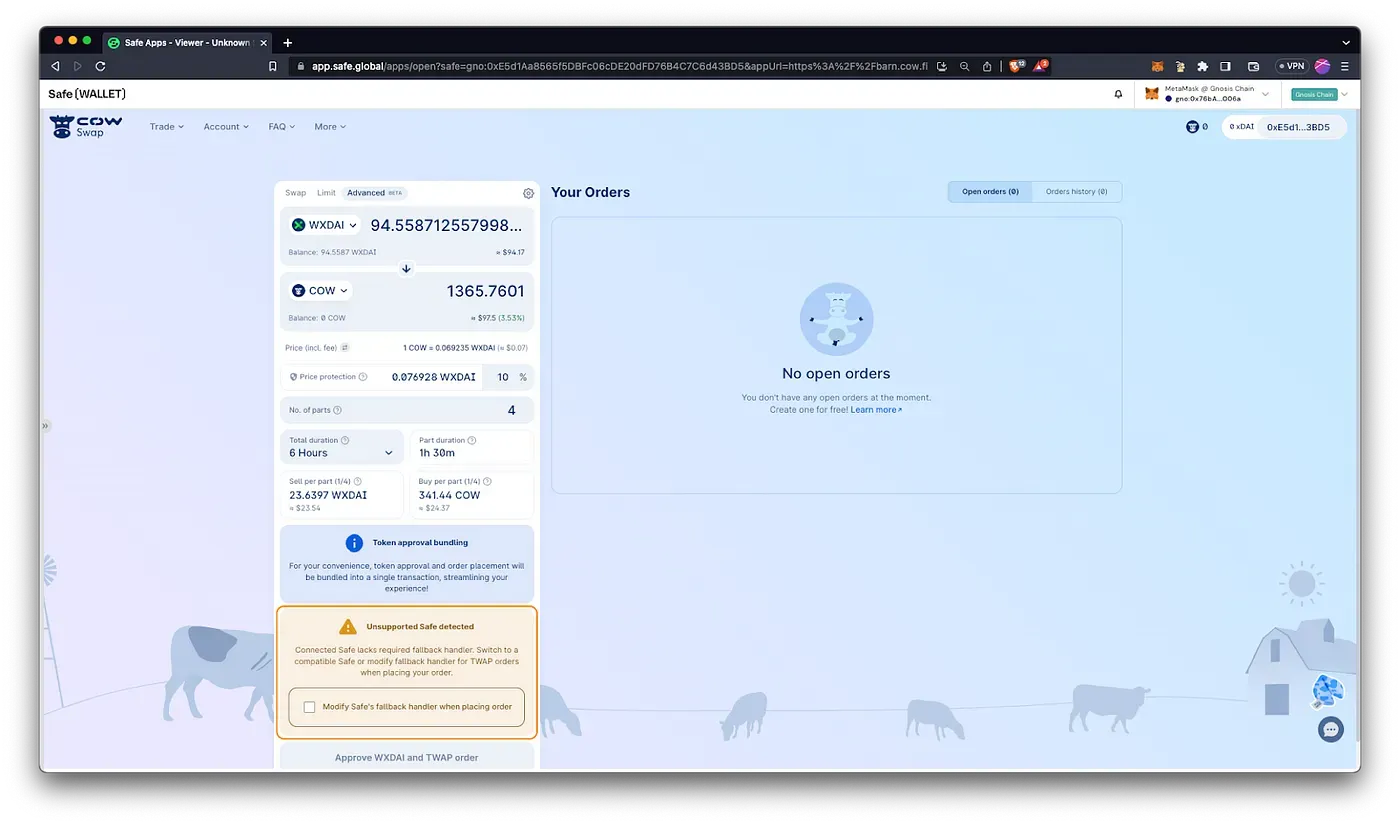Show the Total duration help tooltip
The height and width of the screenshot is (824, 1400).
pos(345,440)
